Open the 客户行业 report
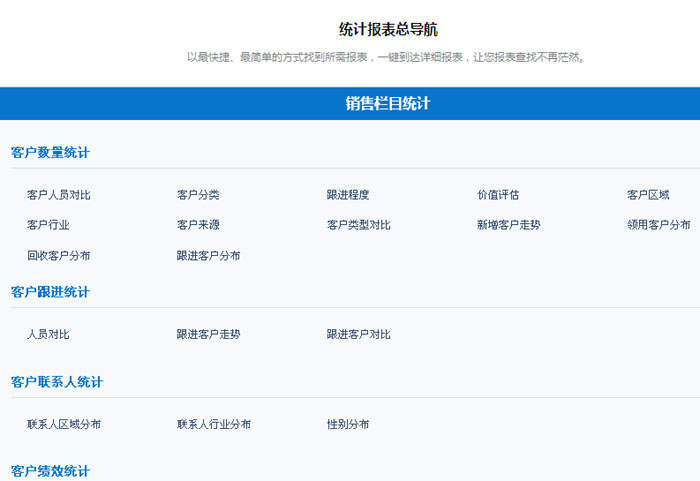 pos(48,225)
